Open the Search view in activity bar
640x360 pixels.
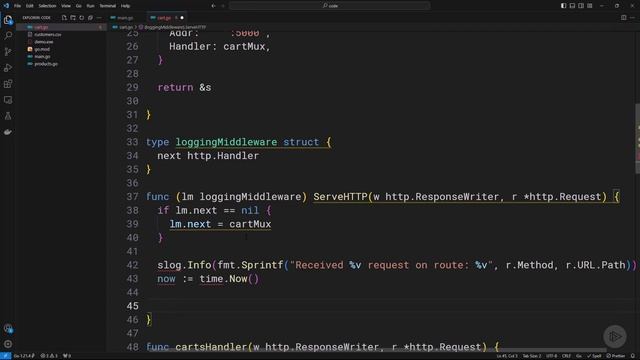pyautogui.click(x=8, y=36)
